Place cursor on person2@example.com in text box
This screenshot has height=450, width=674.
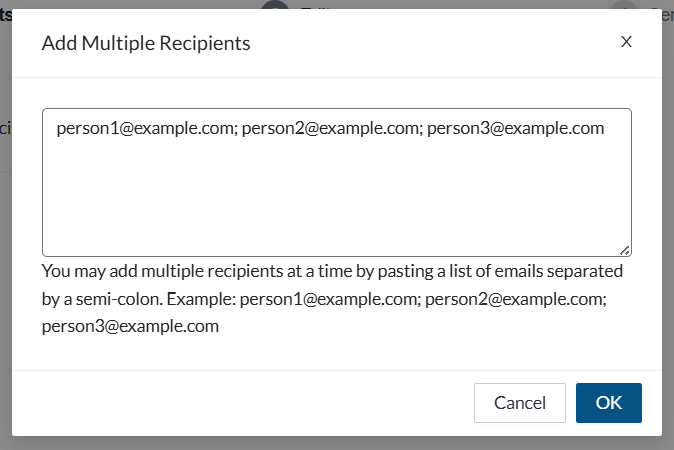tap(329, 129)
